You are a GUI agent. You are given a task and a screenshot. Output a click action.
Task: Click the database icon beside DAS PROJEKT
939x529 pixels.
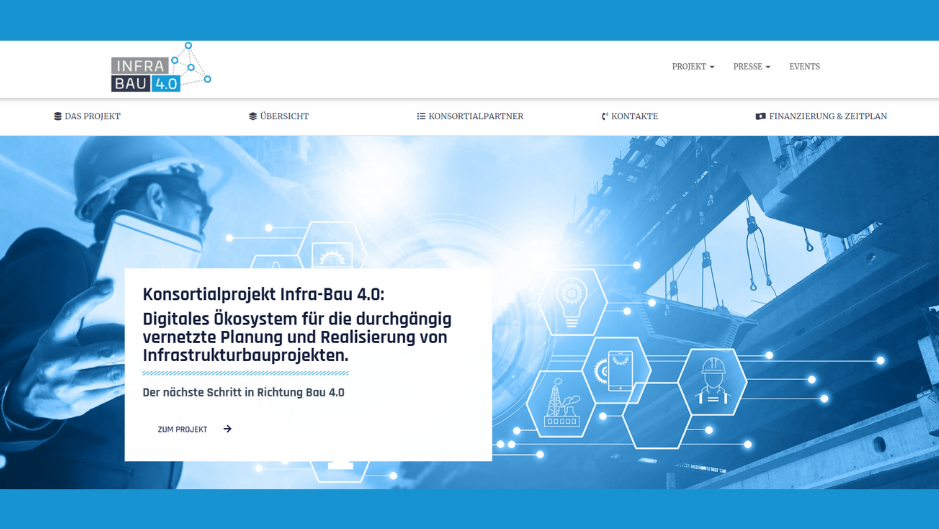pyautogui.click(x=57, y=116)
